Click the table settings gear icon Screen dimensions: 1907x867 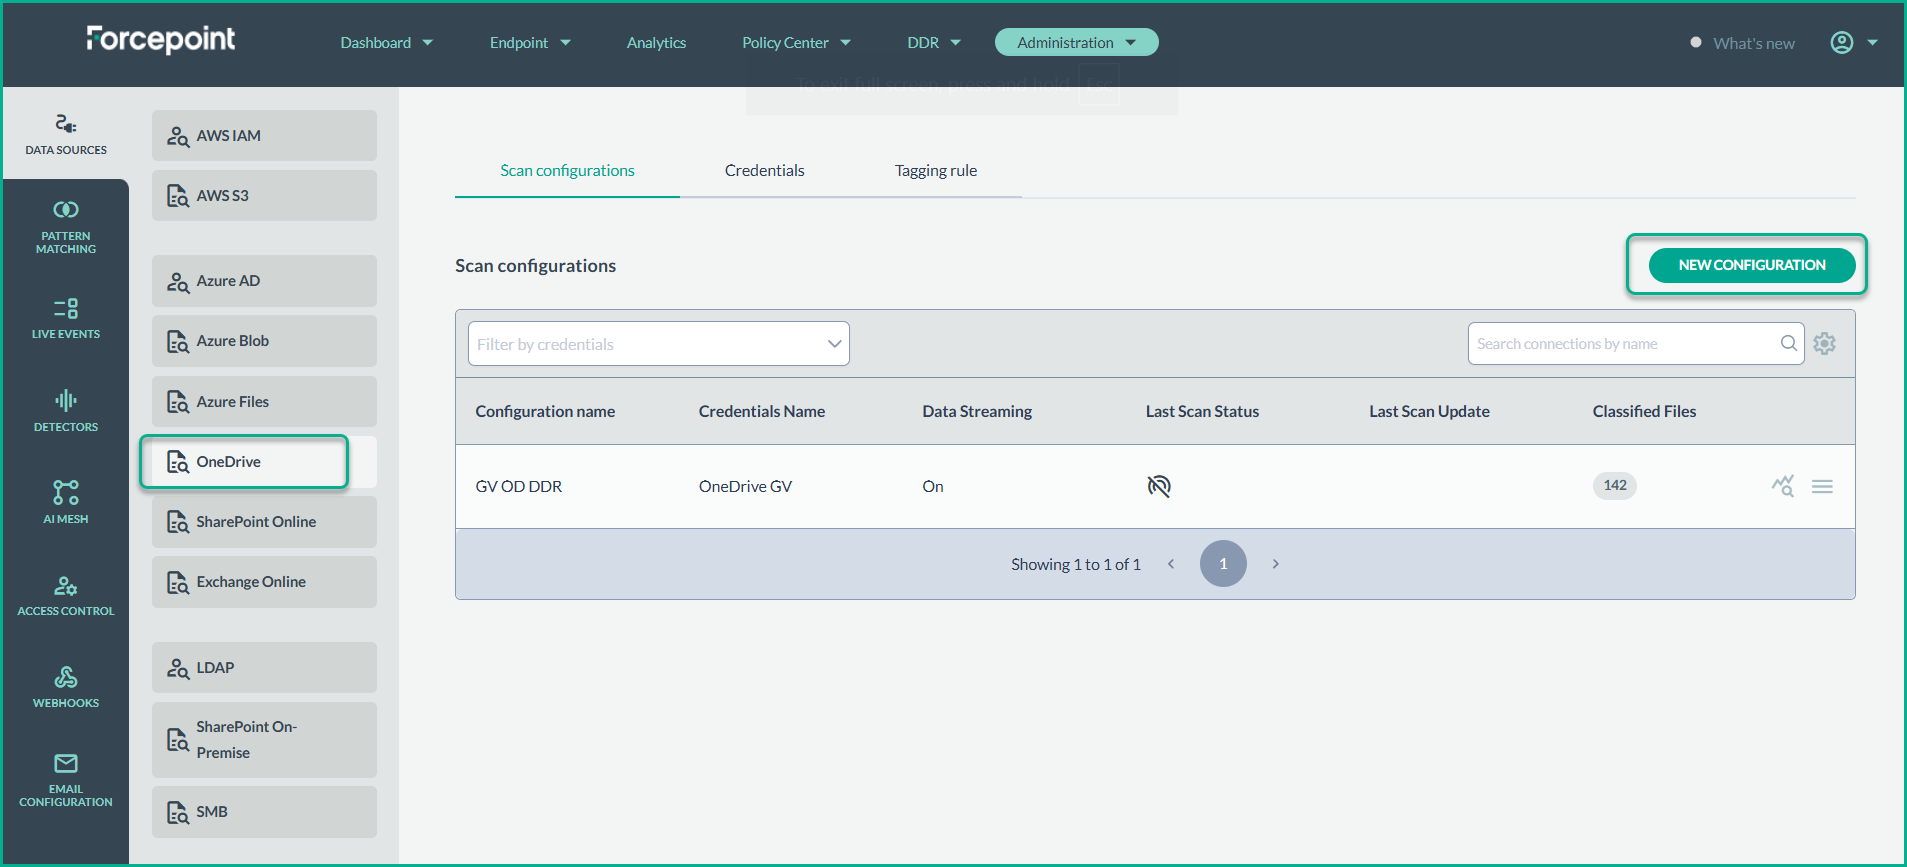point(1824,344)
